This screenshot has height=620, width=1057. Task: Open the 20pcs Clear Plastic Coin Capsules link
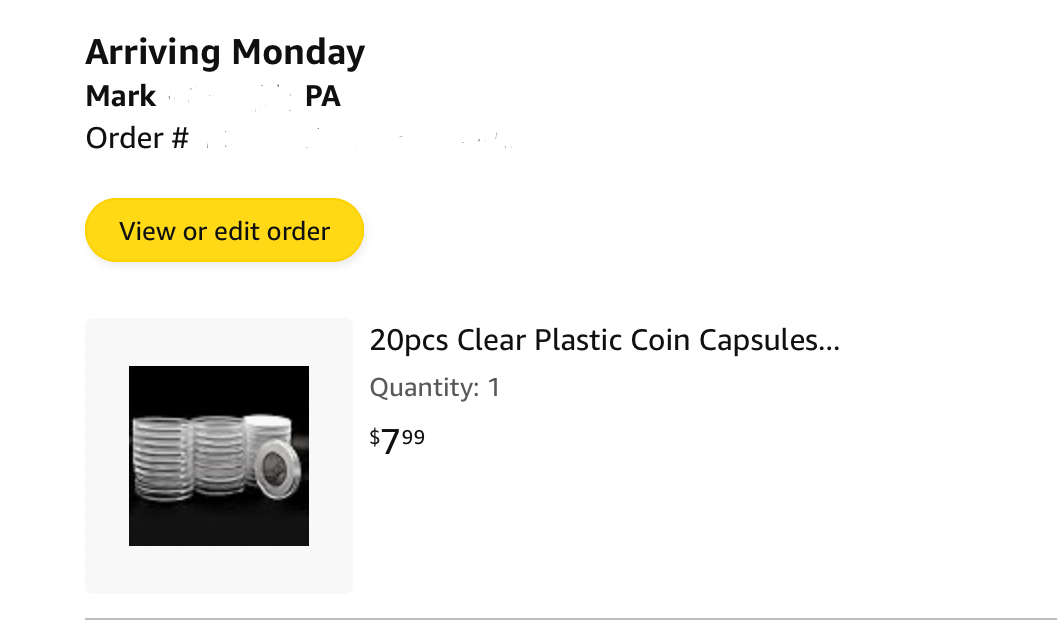604,341
